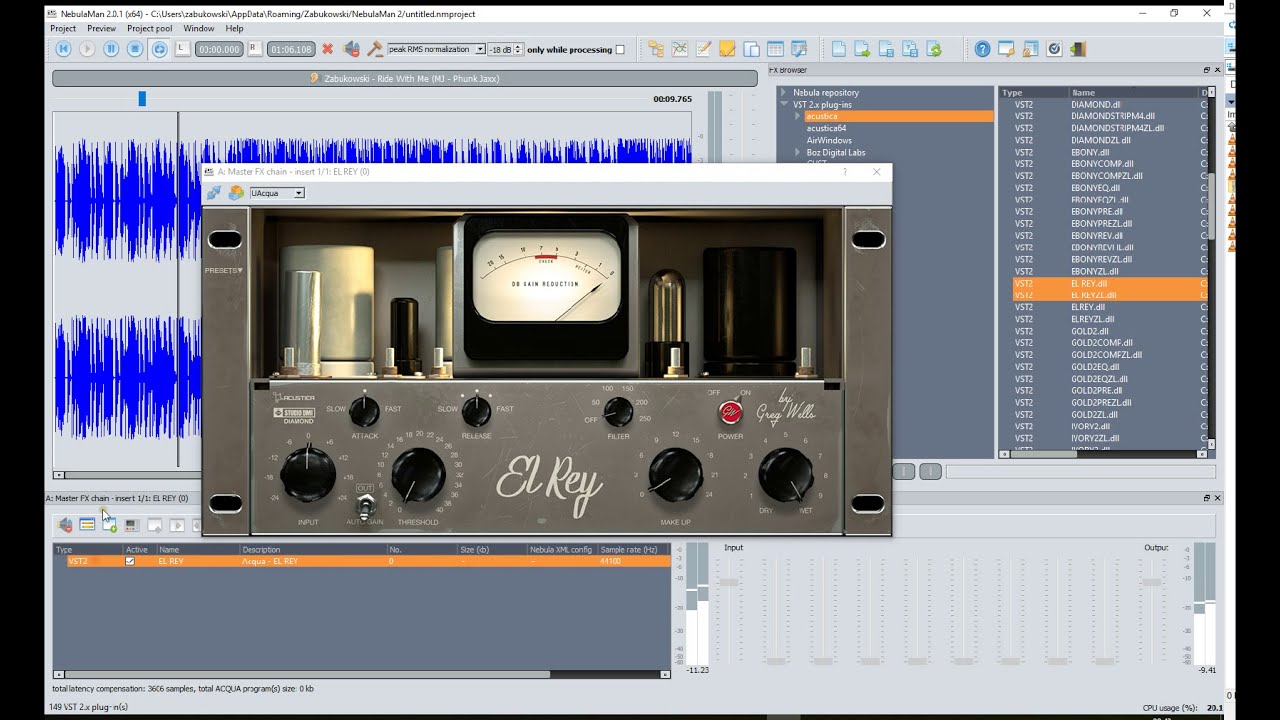Open the UAcqua dropdown in plugin window
Screen dimensions: 1280x720
tap(277, 193)
